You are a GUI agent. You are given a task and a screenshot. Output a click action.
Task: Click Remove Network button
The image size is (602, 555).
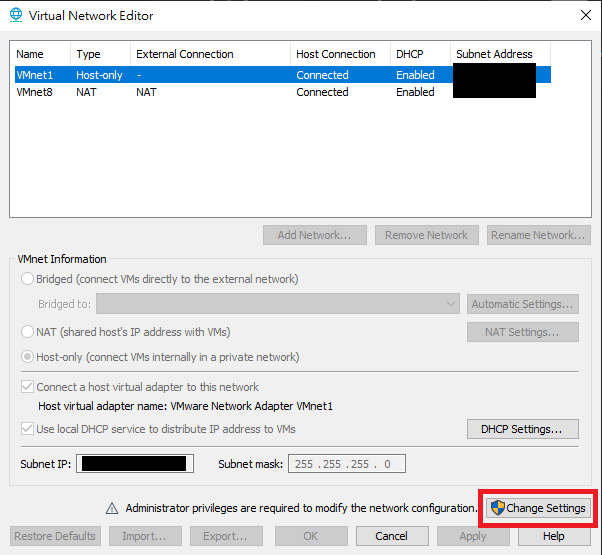pyautogui.click(x=427, y=235)
